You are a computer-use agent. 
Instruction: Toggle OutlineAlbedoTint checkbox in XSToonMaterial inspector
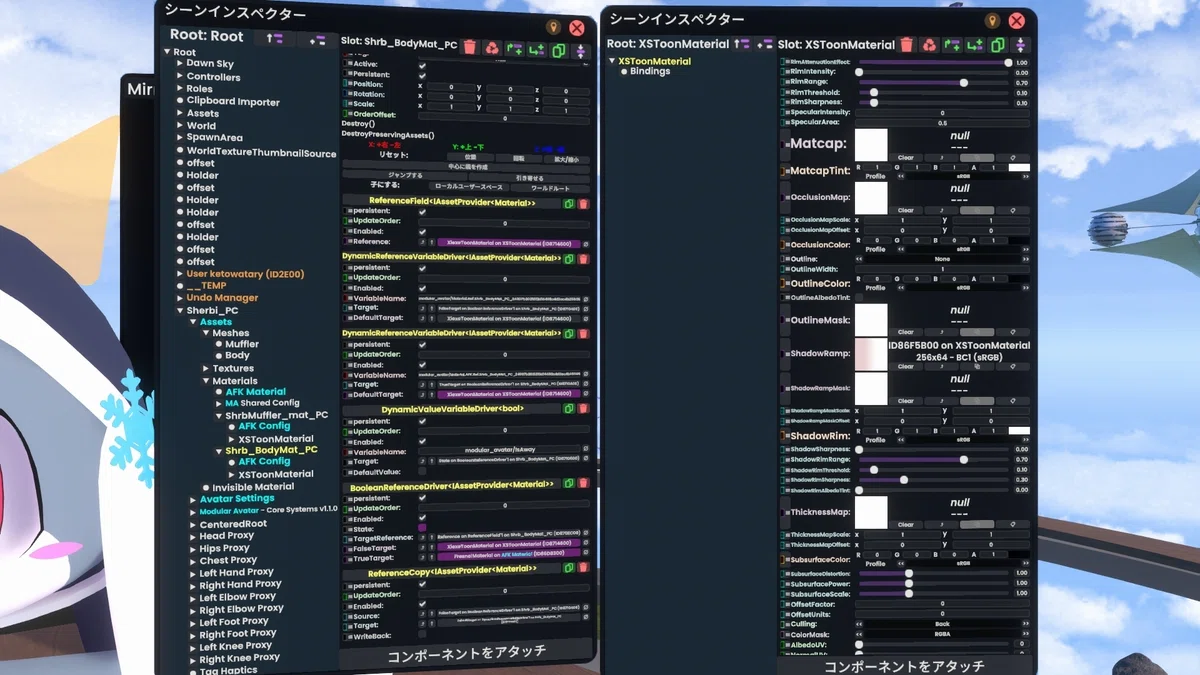coord(858,297)
